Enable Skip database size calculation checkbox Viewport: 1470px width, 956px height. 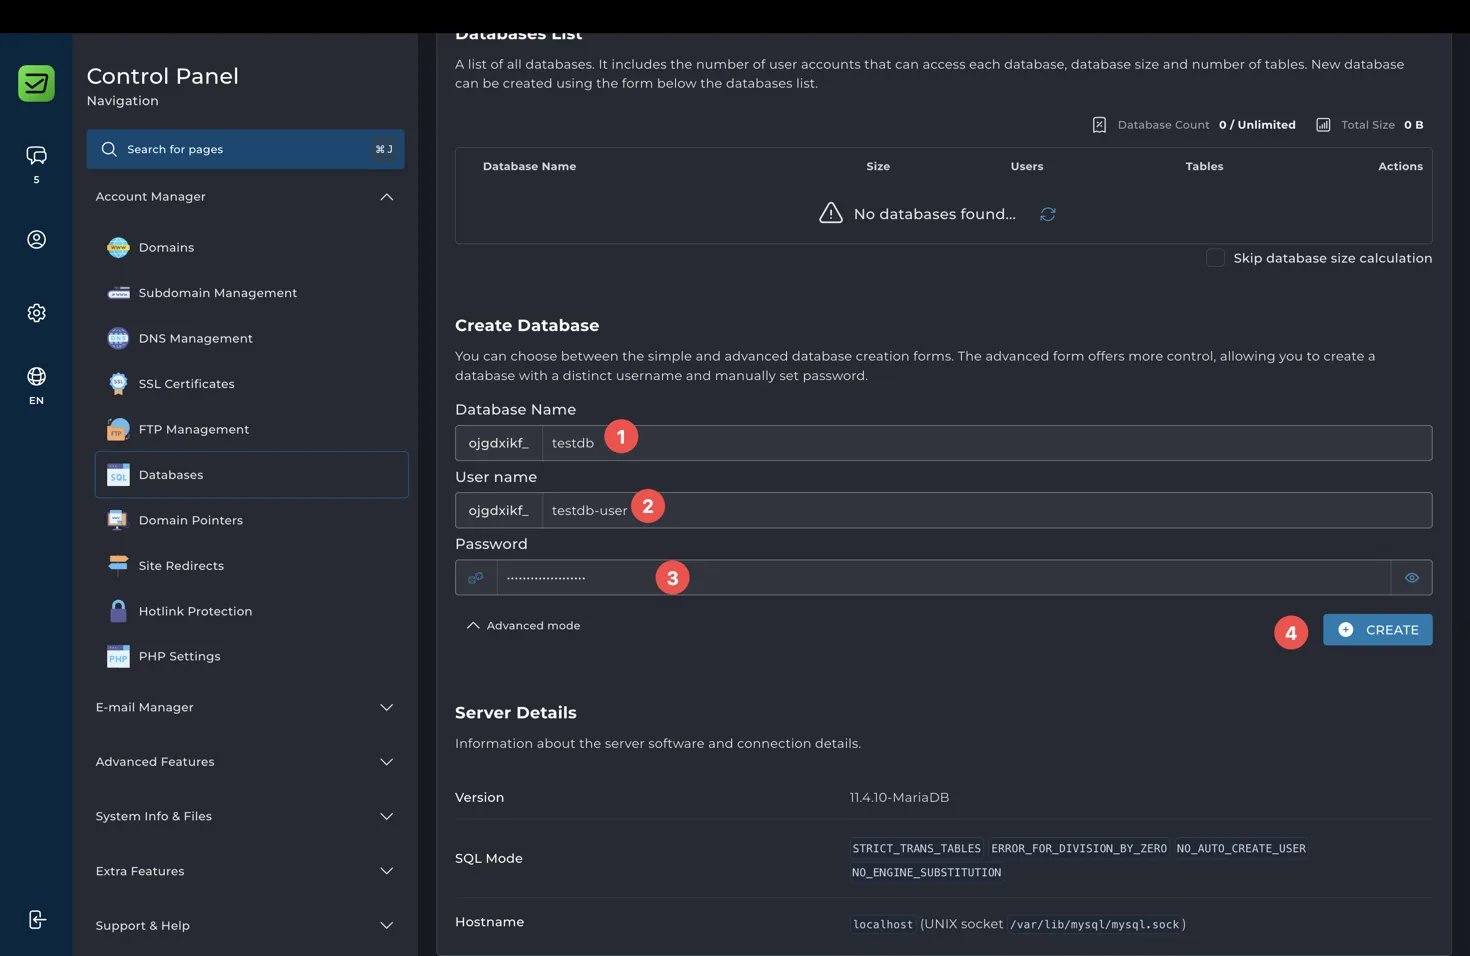click(x=1215, y=258)
